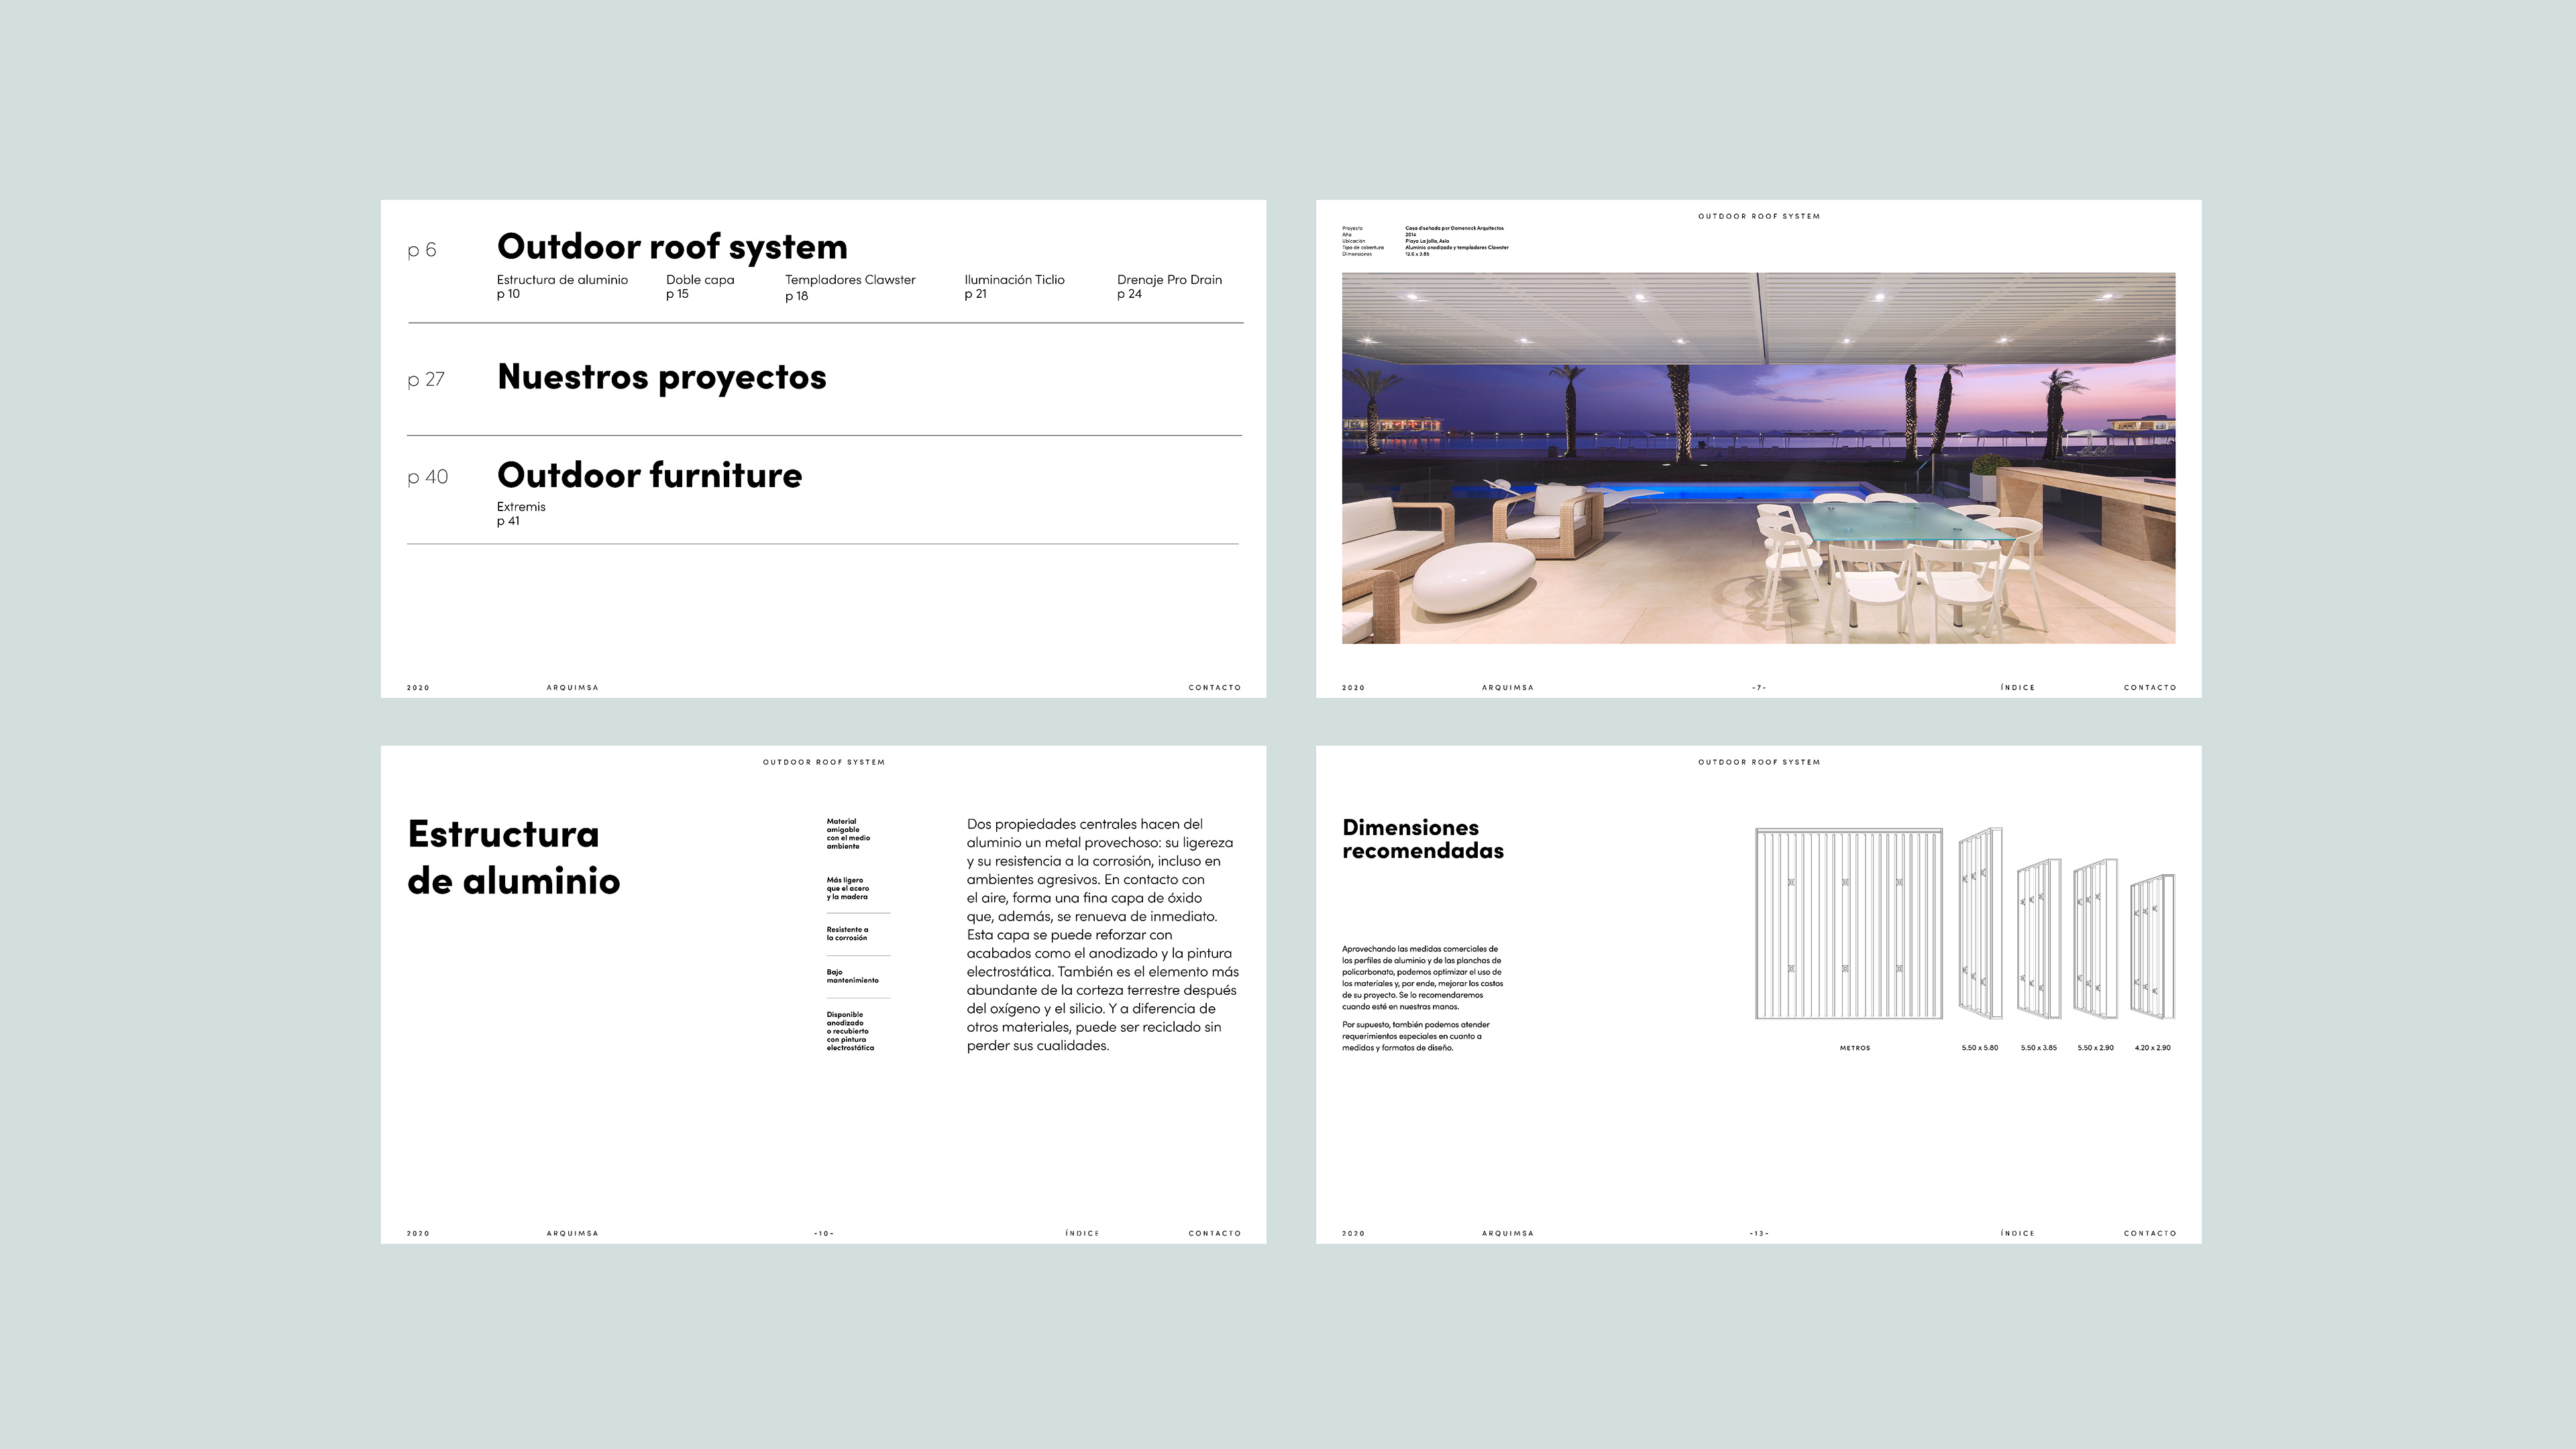Click ÍNDICE in the page 10 footer
This screenshot has width=2576, height=1449.
pos(1082,1233)
